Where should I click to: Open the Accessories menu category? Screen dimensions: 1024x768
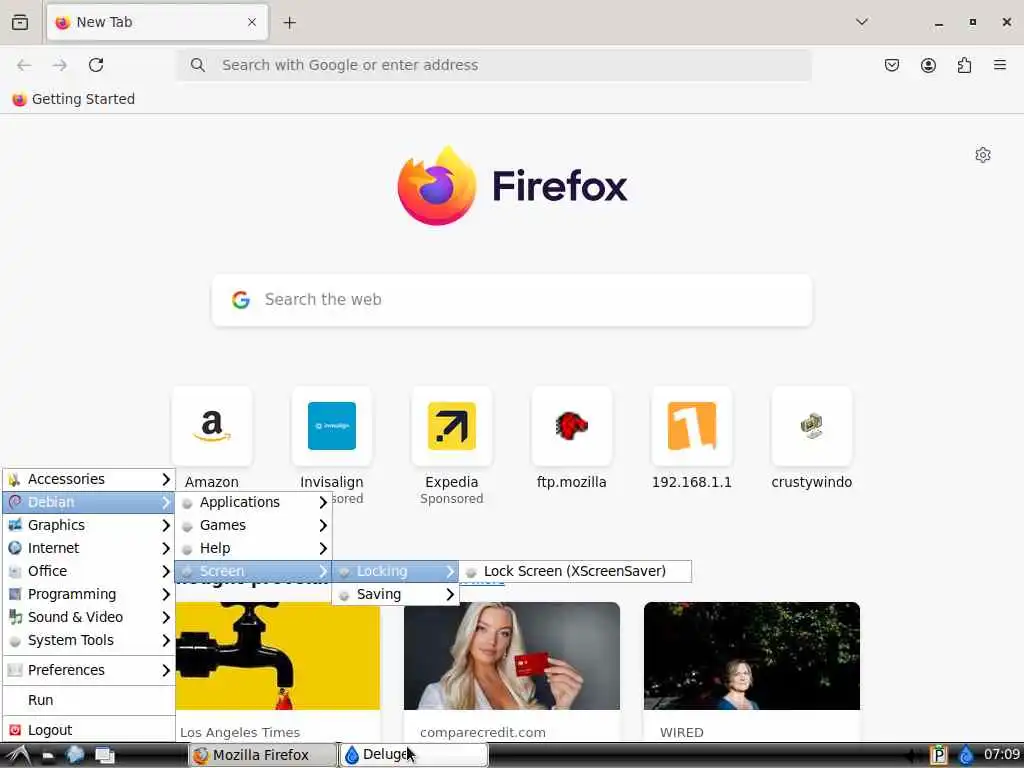tap(89, 479)
